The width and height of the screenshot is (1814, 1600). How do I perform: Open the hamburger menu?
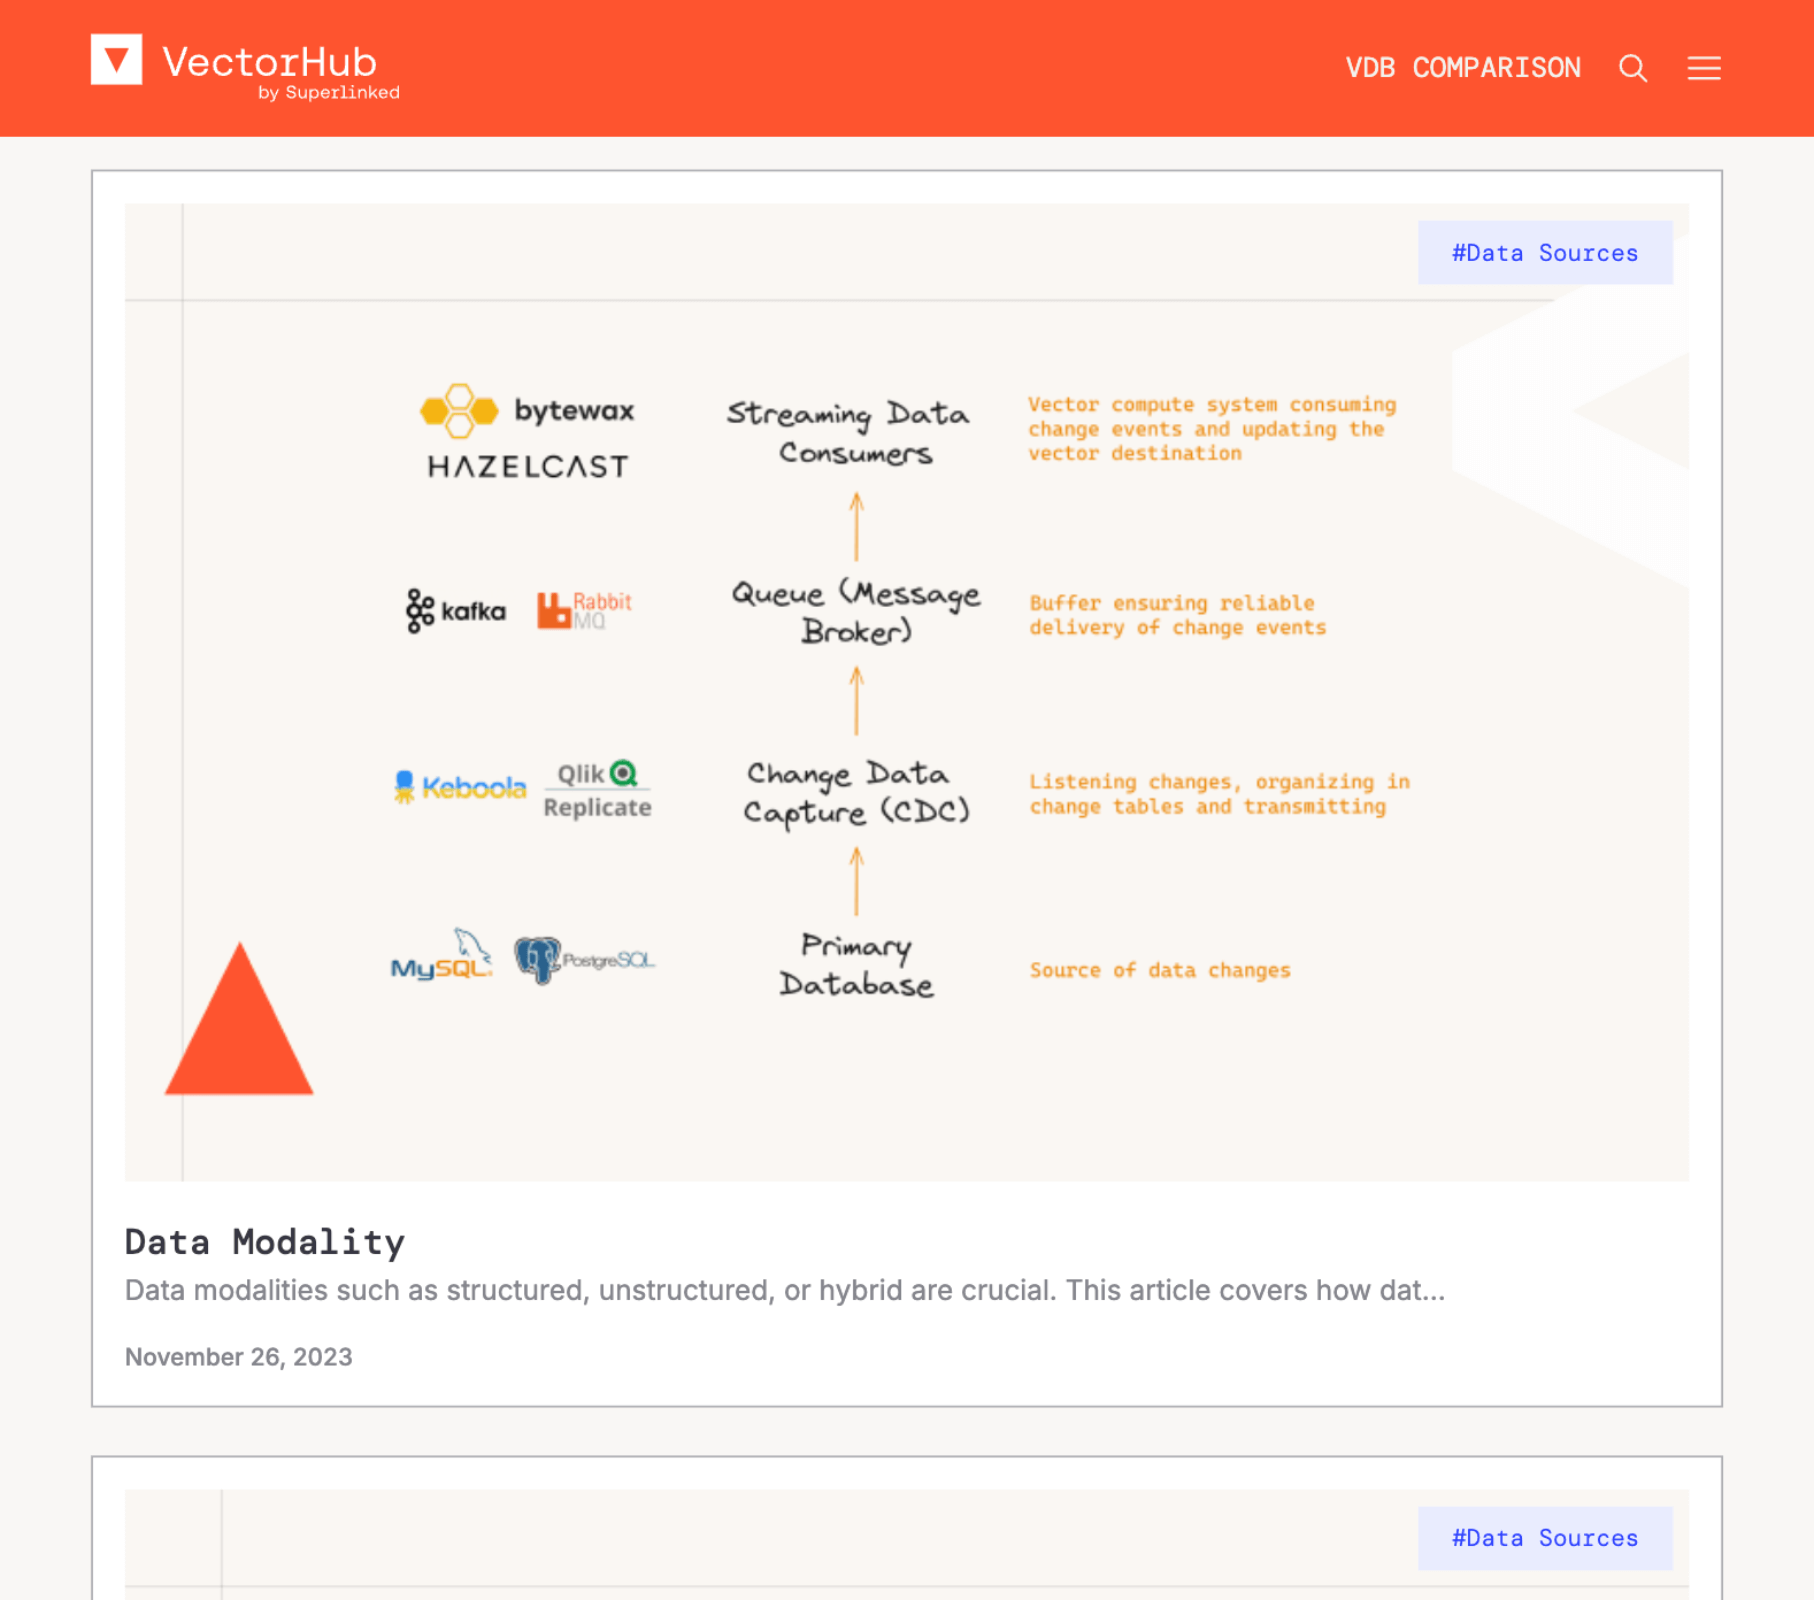tap(1704, 68)
